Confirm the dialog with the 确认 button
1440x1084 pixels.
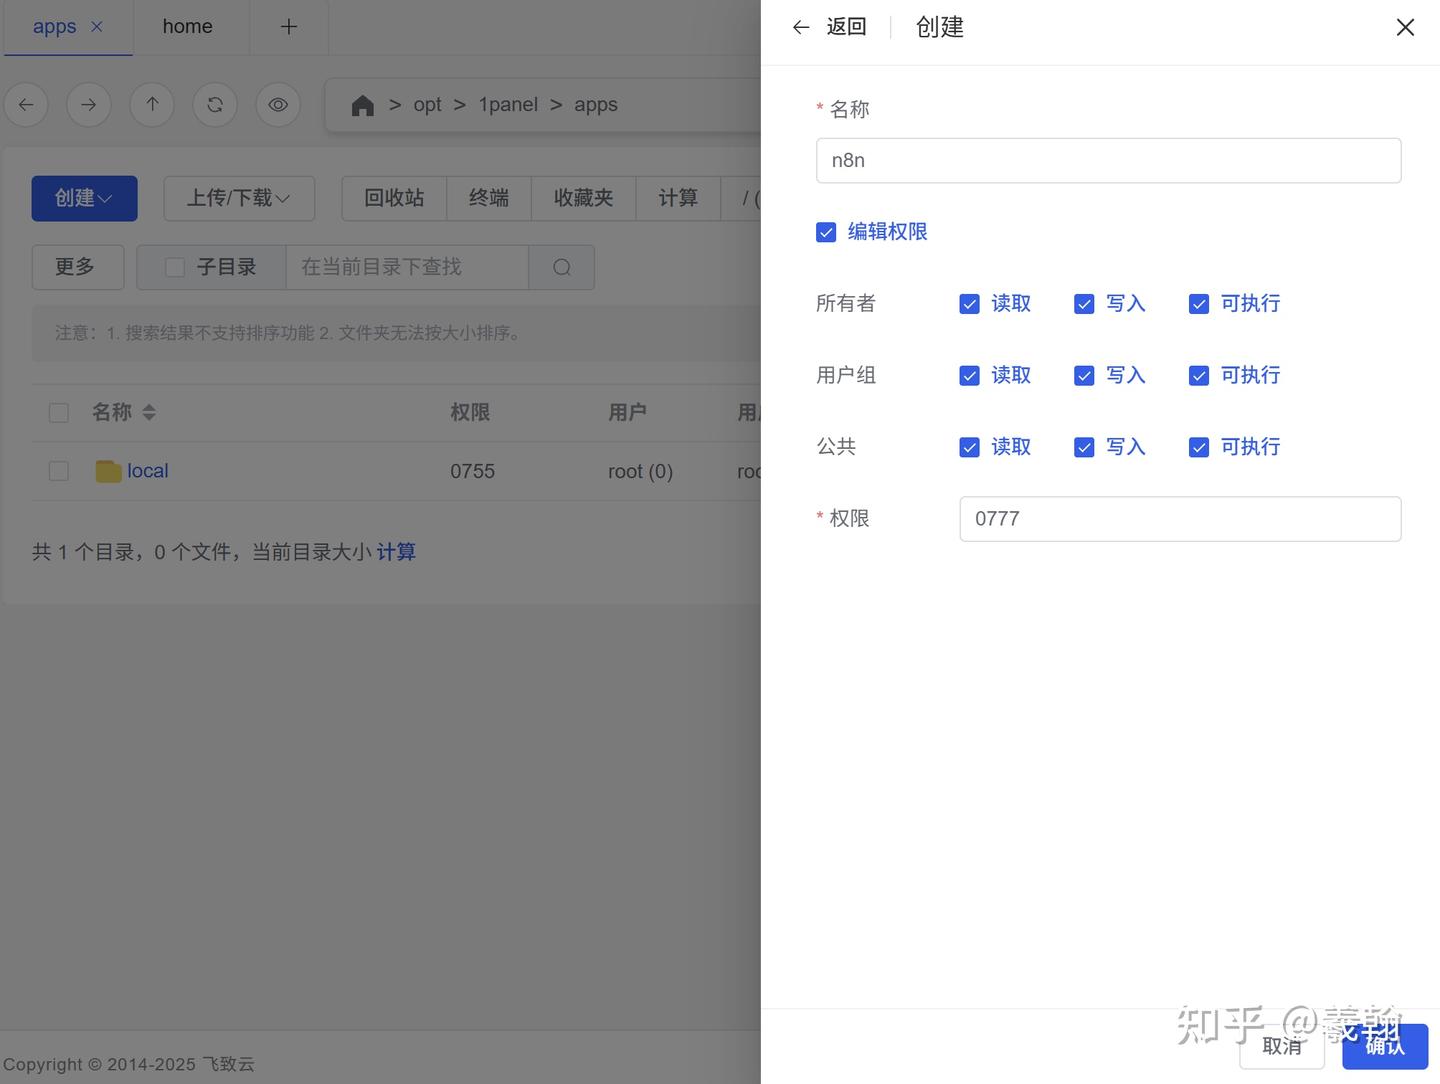pos(1384,1046)
